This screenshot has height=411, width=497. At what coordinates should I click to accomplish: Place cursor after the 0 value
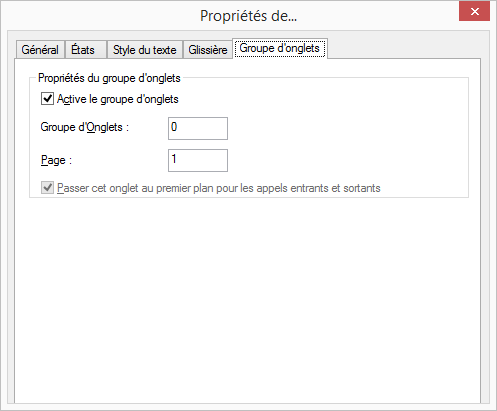coord(178,127)
